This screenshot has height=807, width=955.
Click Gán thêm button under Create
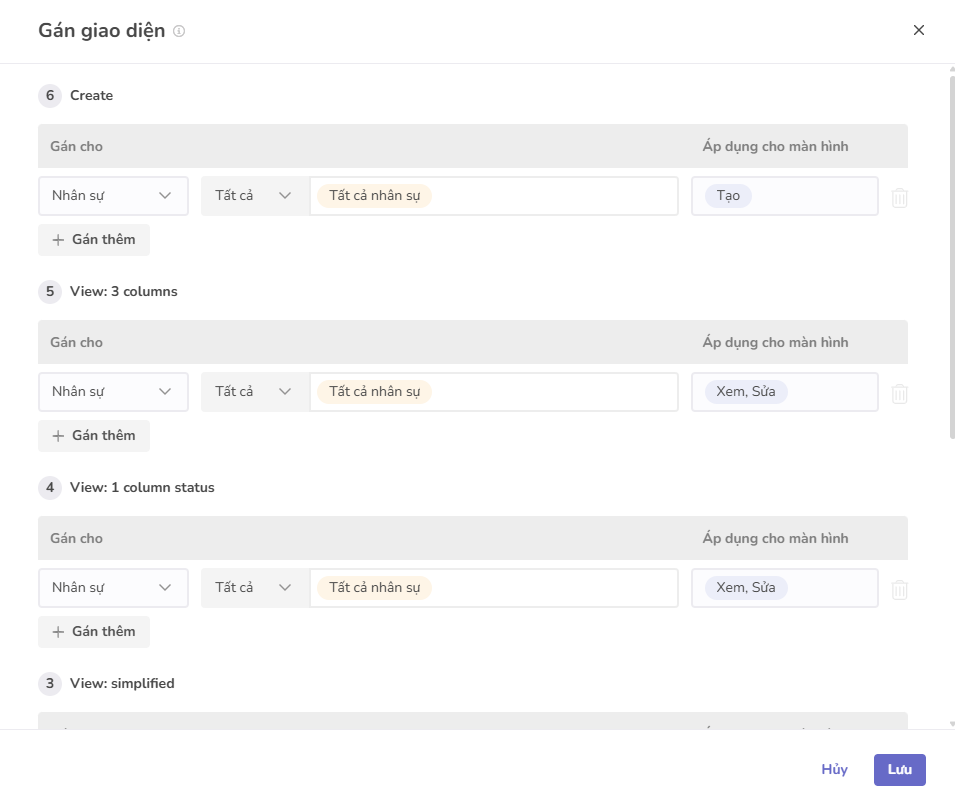point(94,240)
